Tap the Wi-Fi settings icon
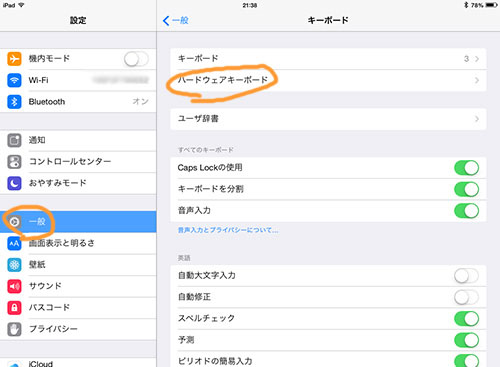The image size is (500, 367). pyautogui.click(x=14, y=80)
